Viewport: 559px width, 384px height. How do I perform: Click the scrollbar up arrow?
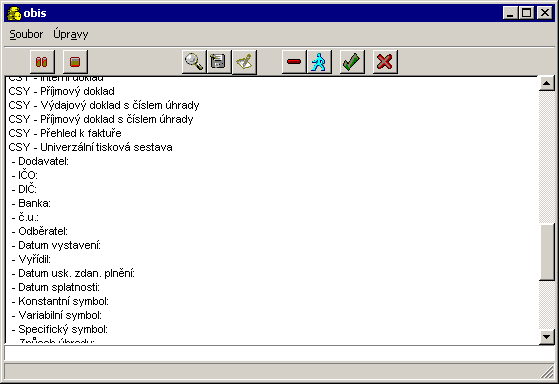(546, 83)
